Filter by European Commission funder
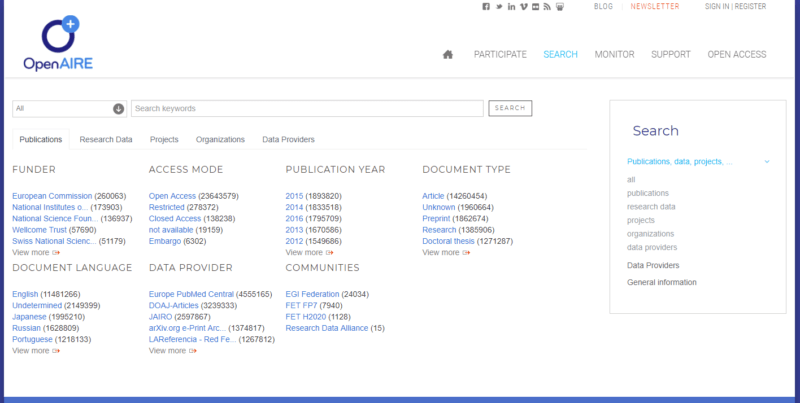The width and height of the screenshot is (800, 403). [x=52, y=196]
